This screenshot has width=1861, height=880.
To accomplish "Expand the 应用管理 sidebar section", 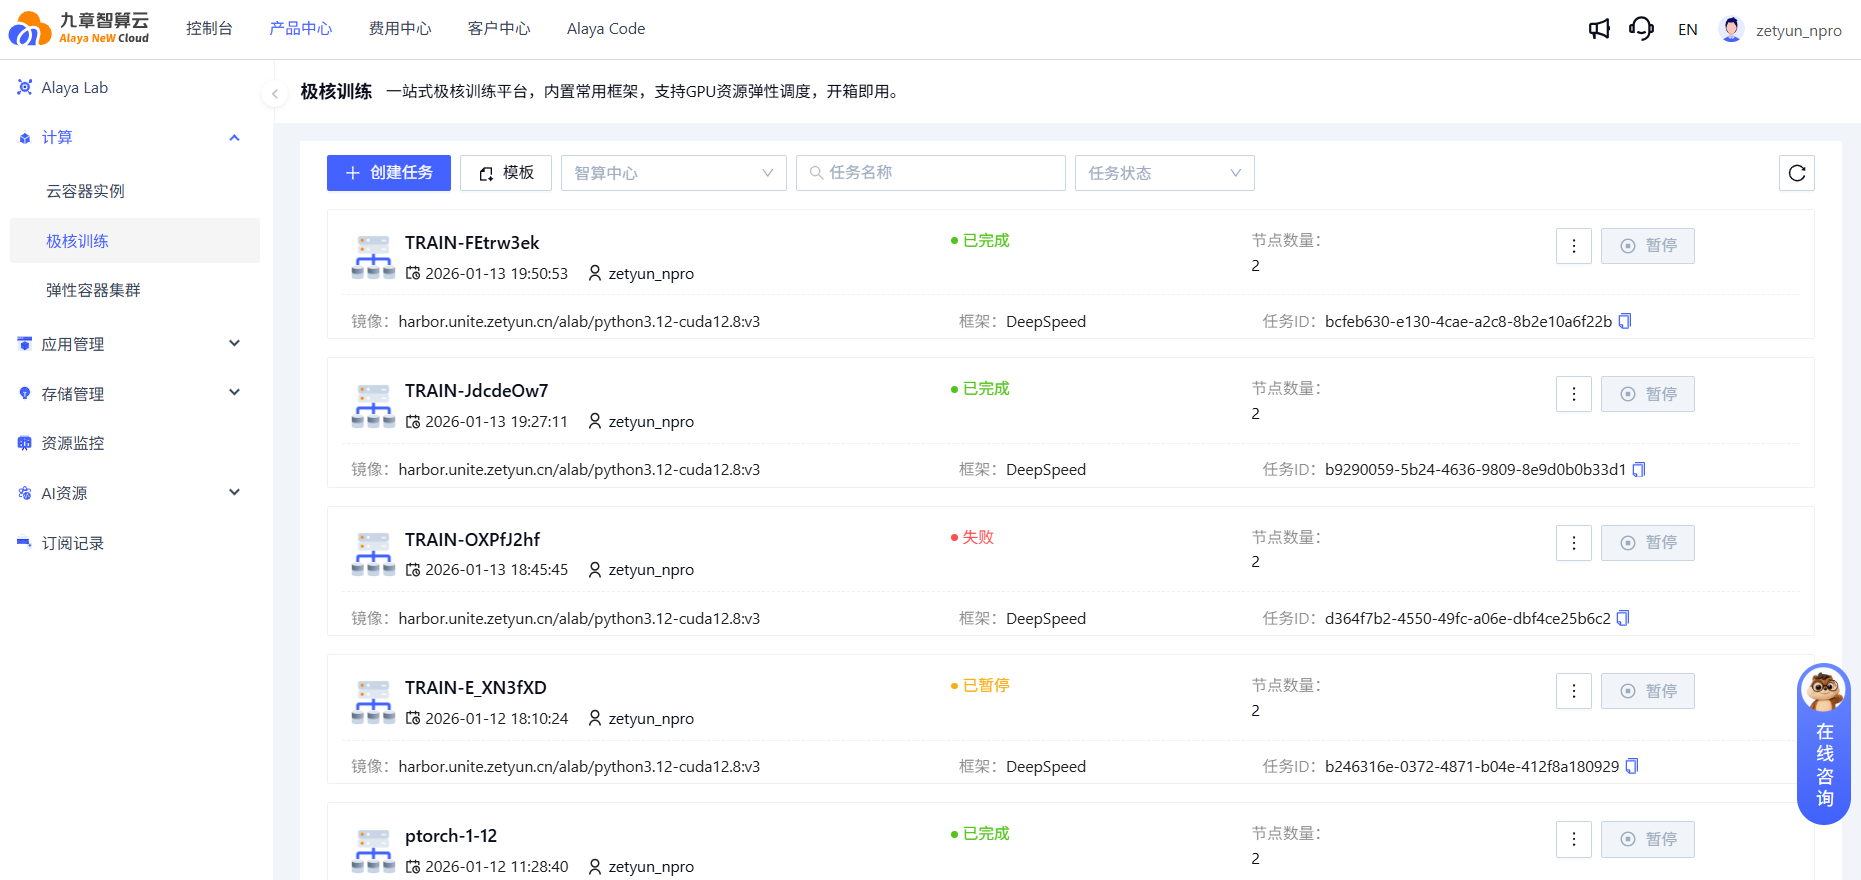I will point(234,344).
